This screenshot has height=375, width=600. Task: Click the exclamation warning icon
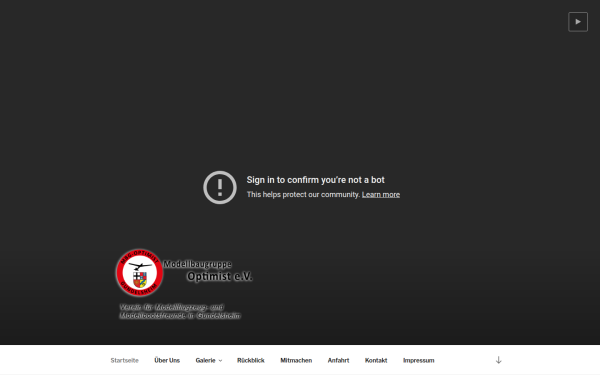click(220, 188)
